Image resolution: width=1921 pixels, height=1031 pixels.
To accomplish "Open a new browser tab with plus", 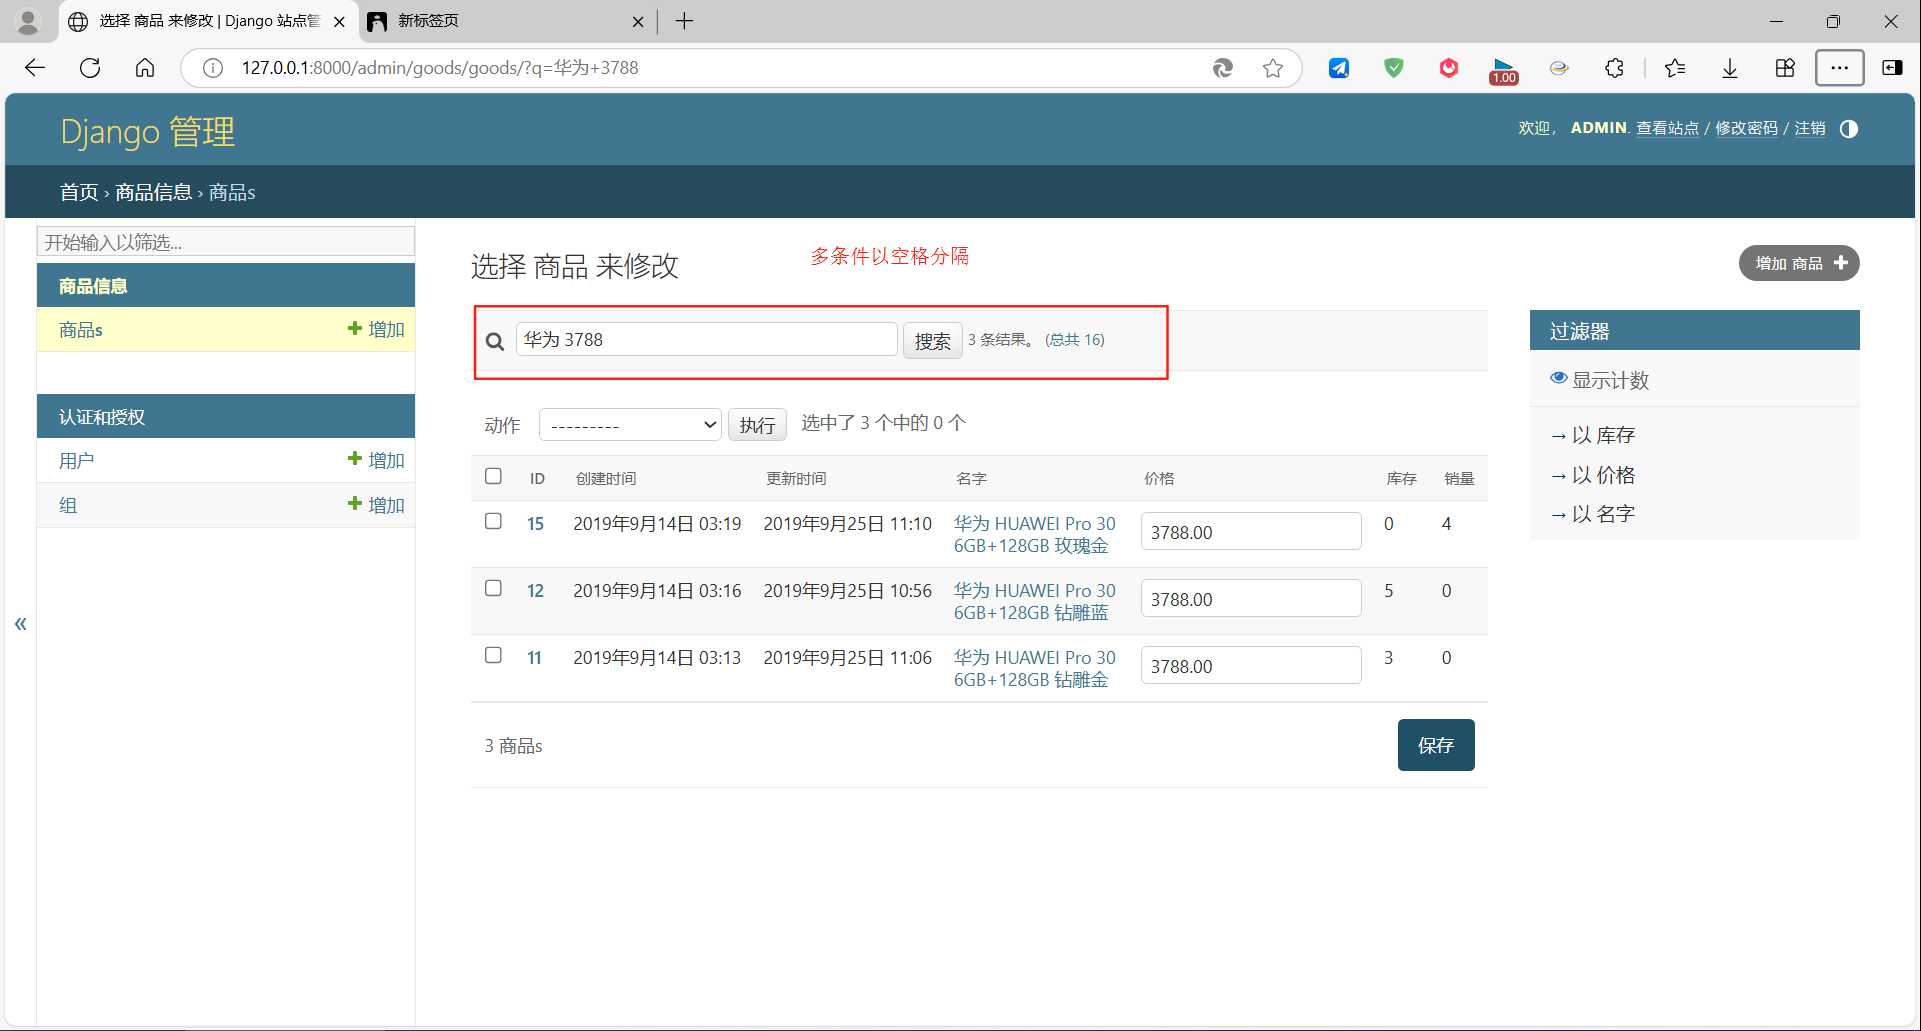I will click(684, 21).
